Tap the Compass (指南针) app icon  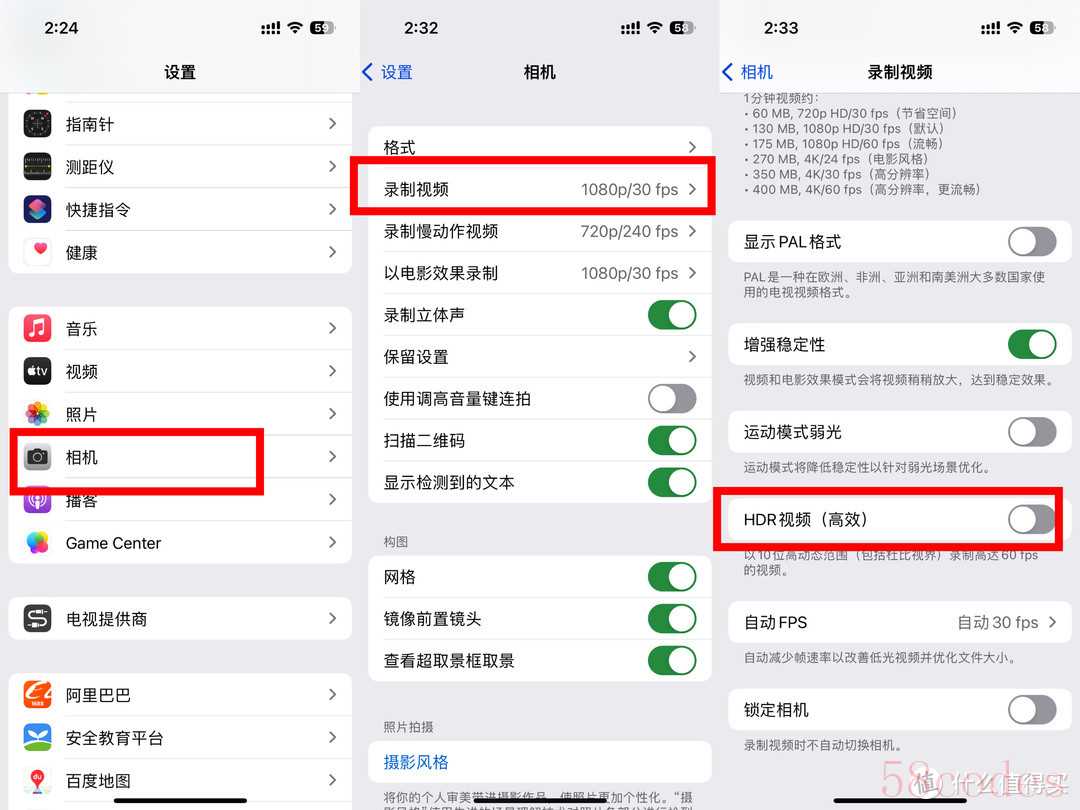37,124
